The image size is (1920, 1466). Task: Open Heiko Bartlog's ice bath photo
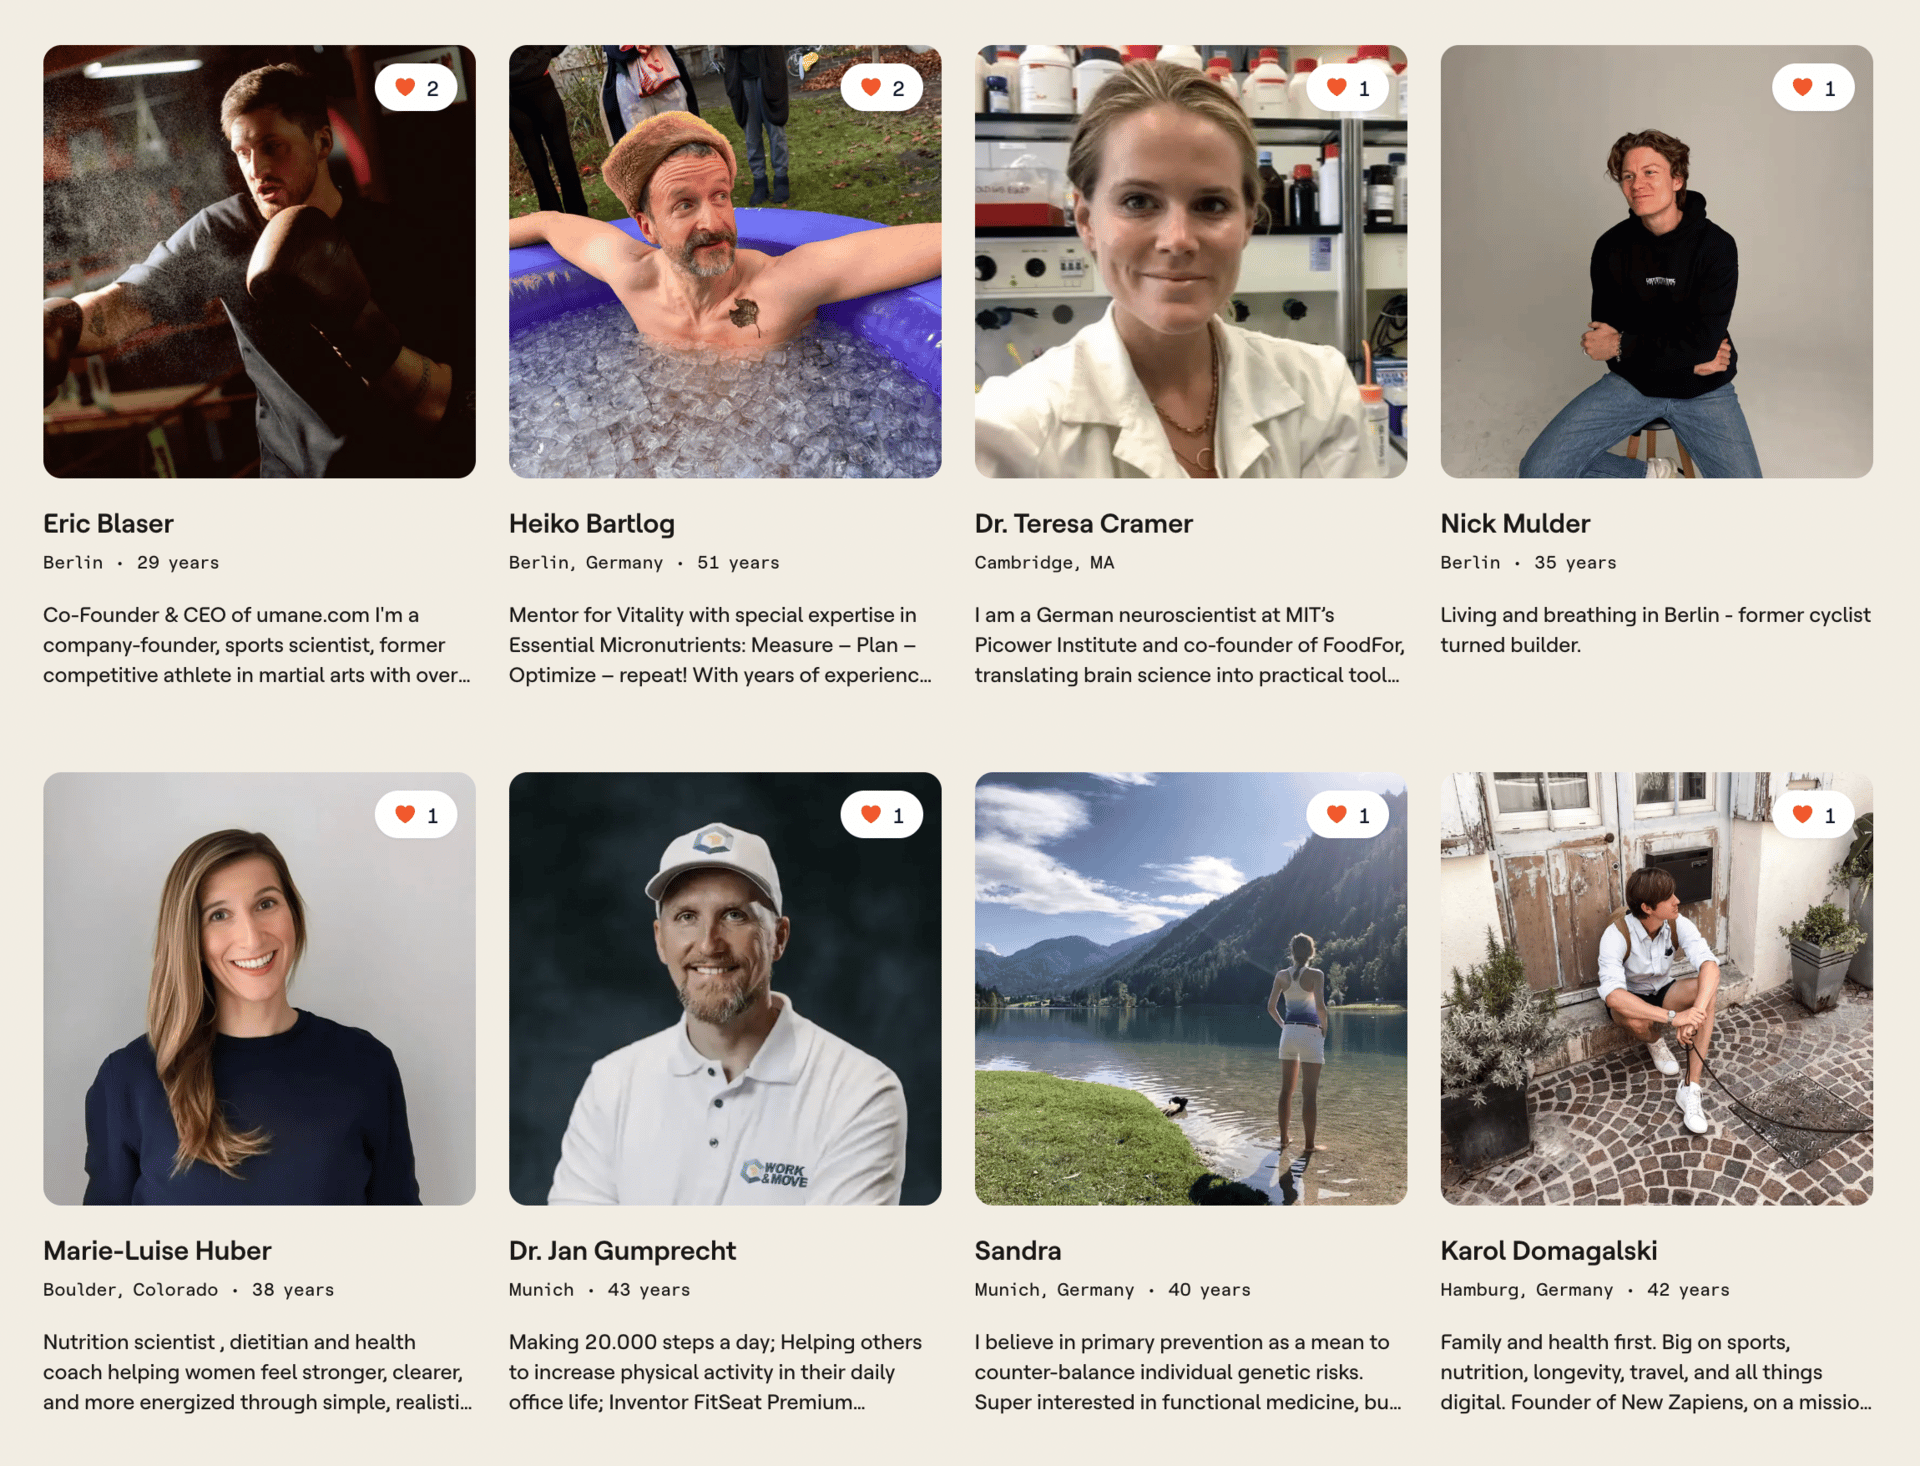pyautogui.click(x=725, y=261)
